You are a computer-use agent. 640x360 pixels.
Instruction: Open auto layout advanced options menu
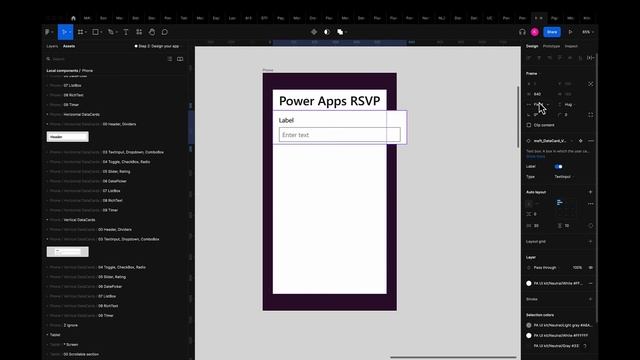[591, 204]
